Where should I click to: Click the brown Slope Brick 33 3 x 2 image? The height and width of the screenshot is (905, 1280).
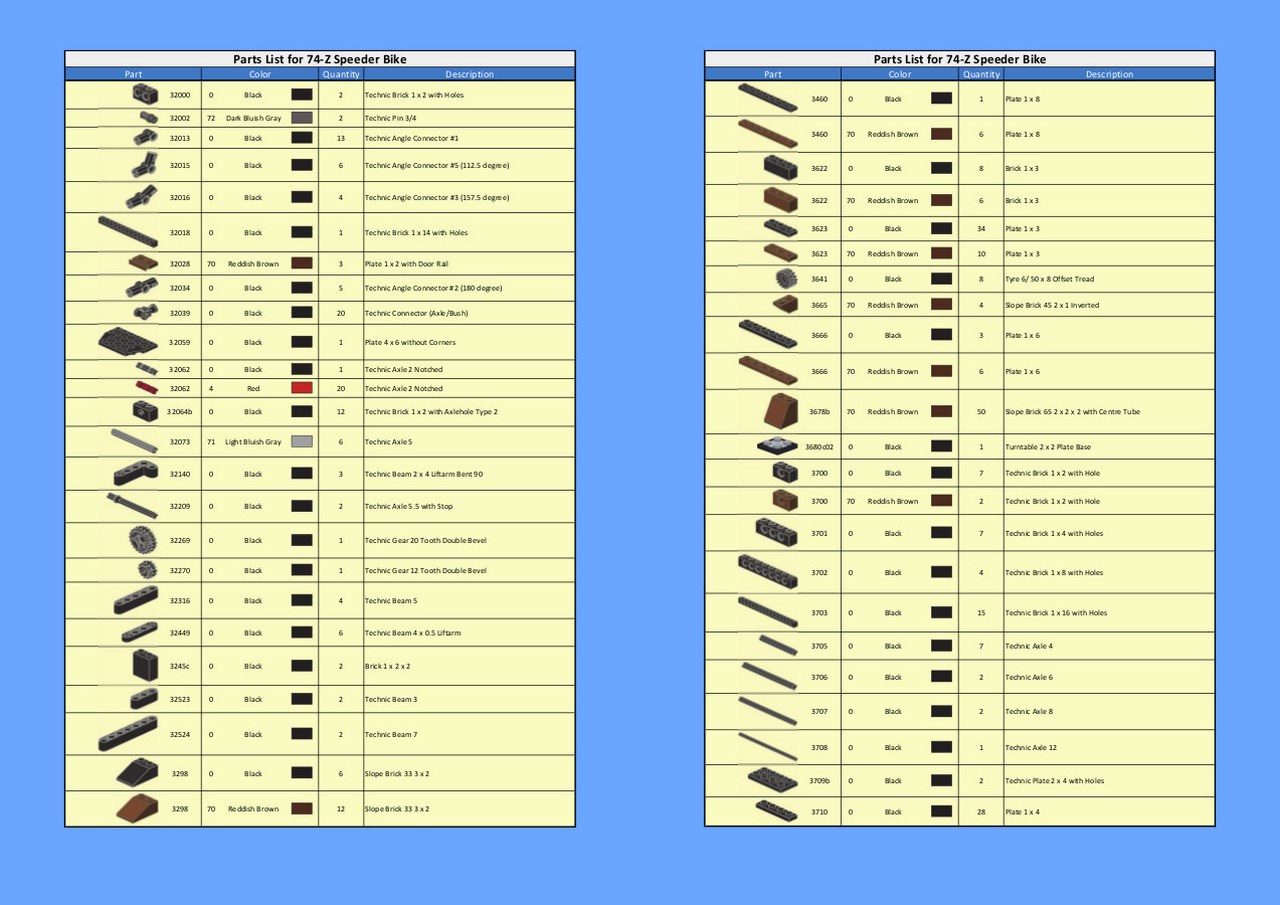tap(137, 808)
